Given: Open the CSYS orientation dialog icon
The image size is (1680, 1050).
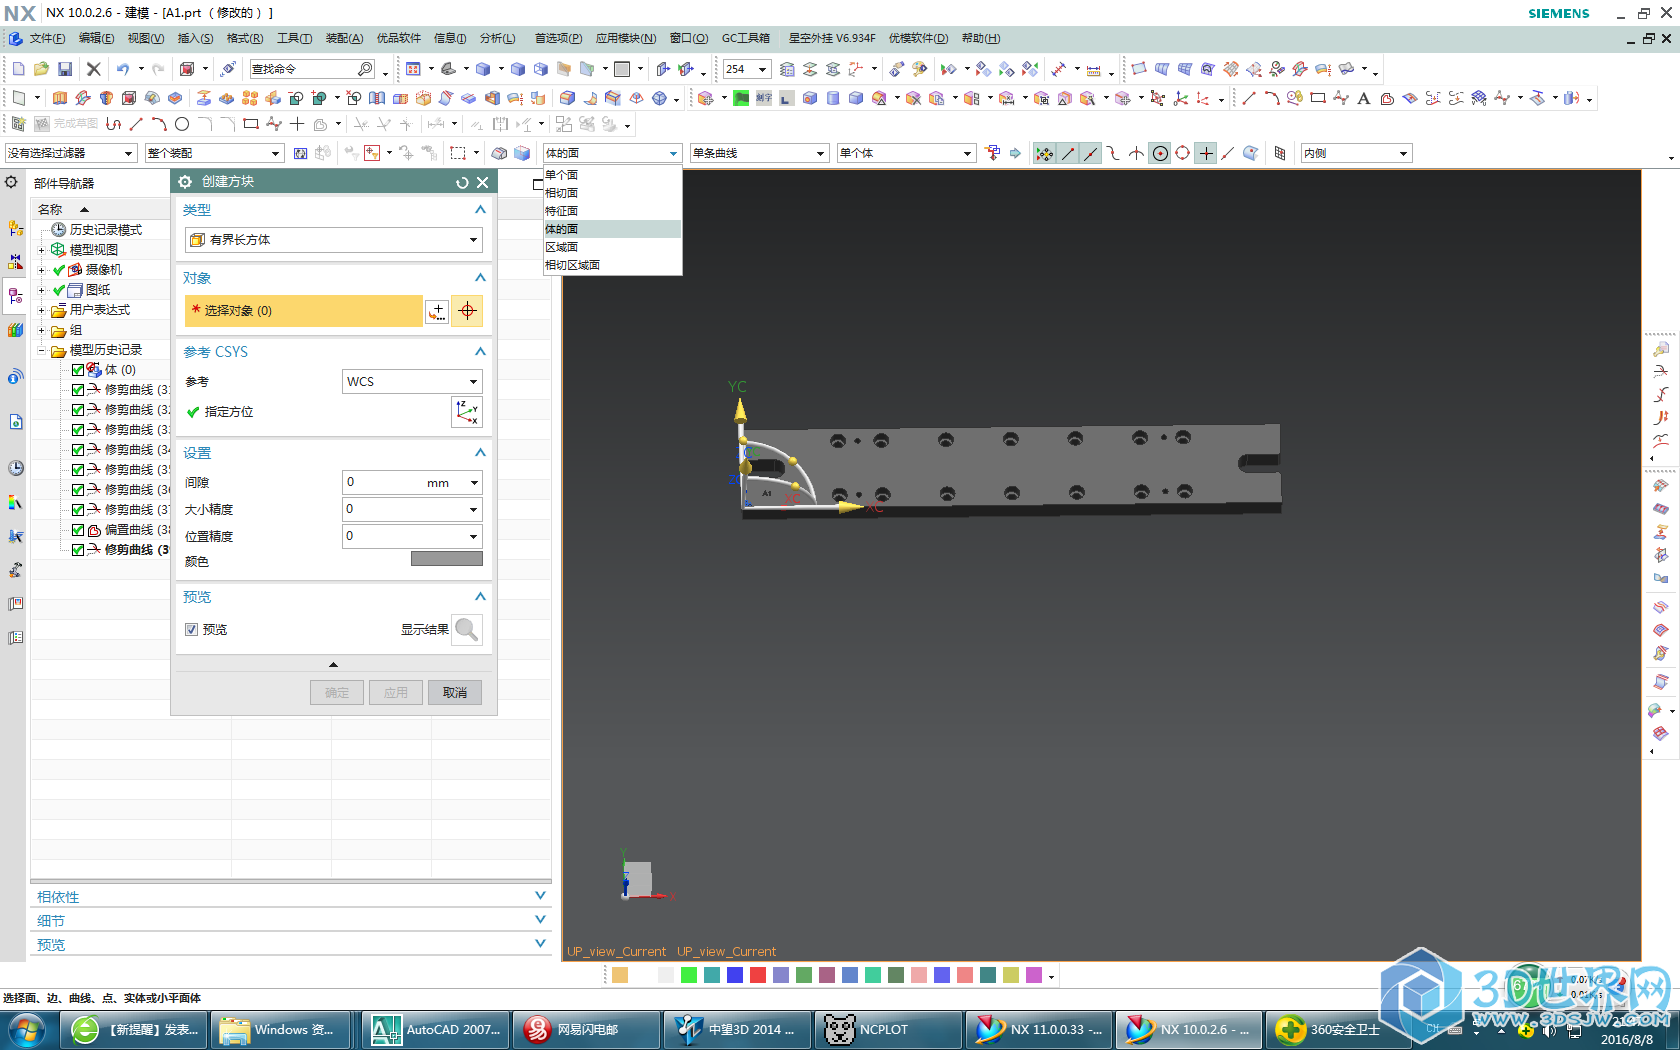Looking at the screenshot, I should 467,411.
